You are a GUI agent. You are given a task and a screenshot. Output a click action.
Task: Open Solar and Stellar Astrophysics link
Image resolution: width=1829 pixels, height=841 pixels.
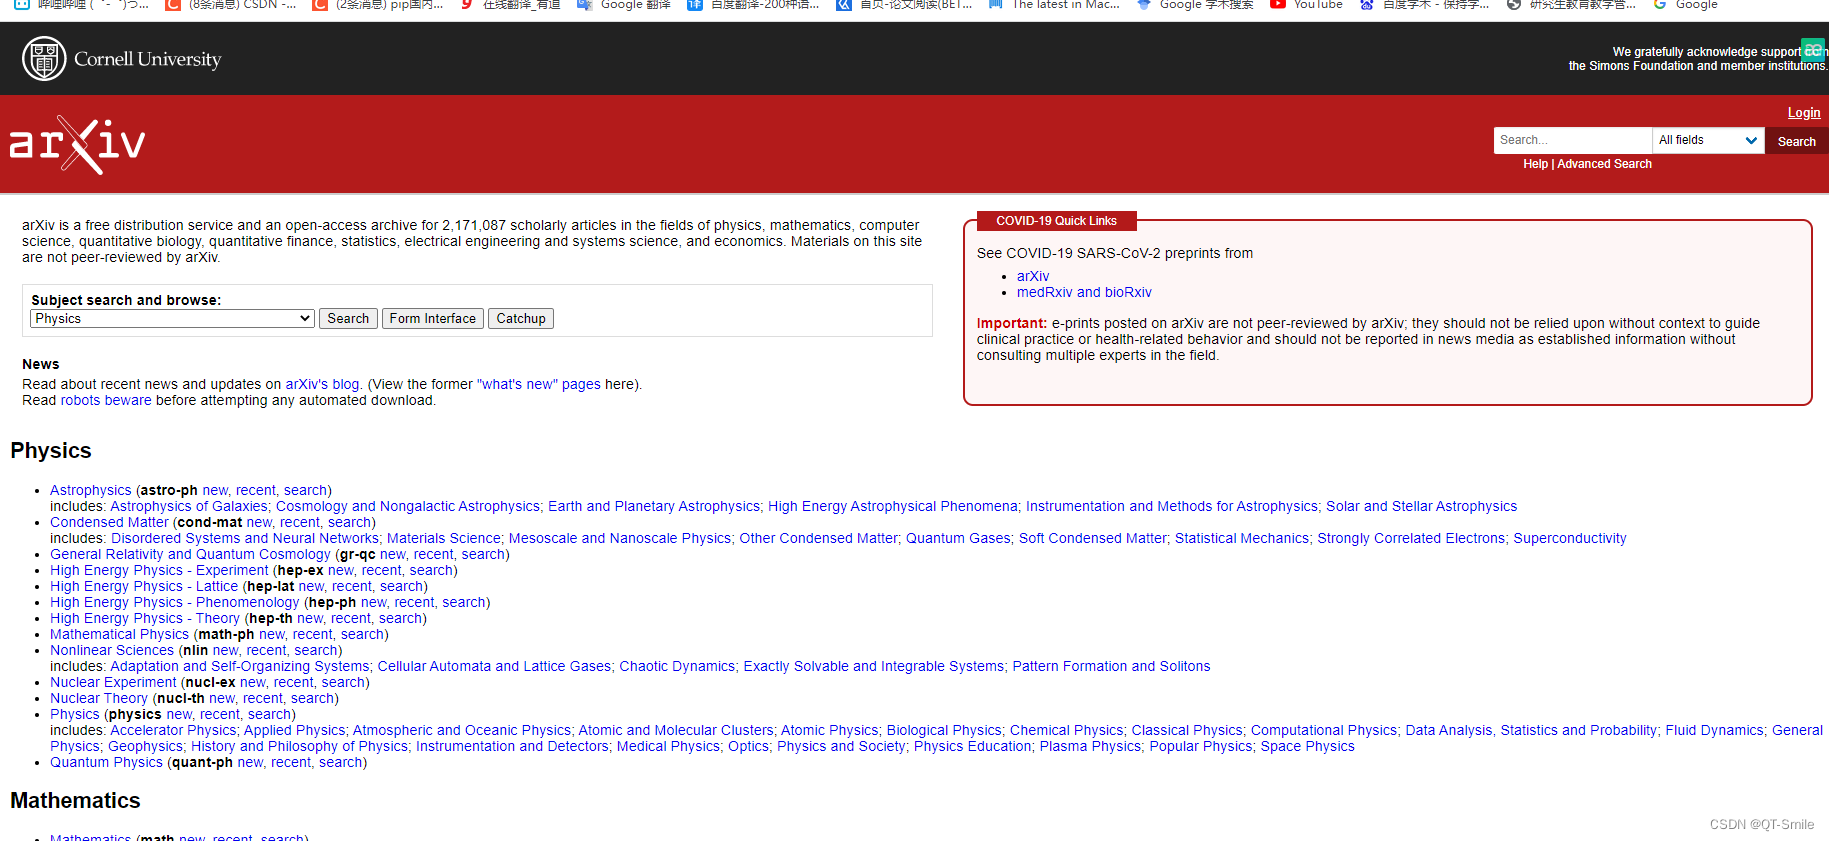coord(1421,506)
